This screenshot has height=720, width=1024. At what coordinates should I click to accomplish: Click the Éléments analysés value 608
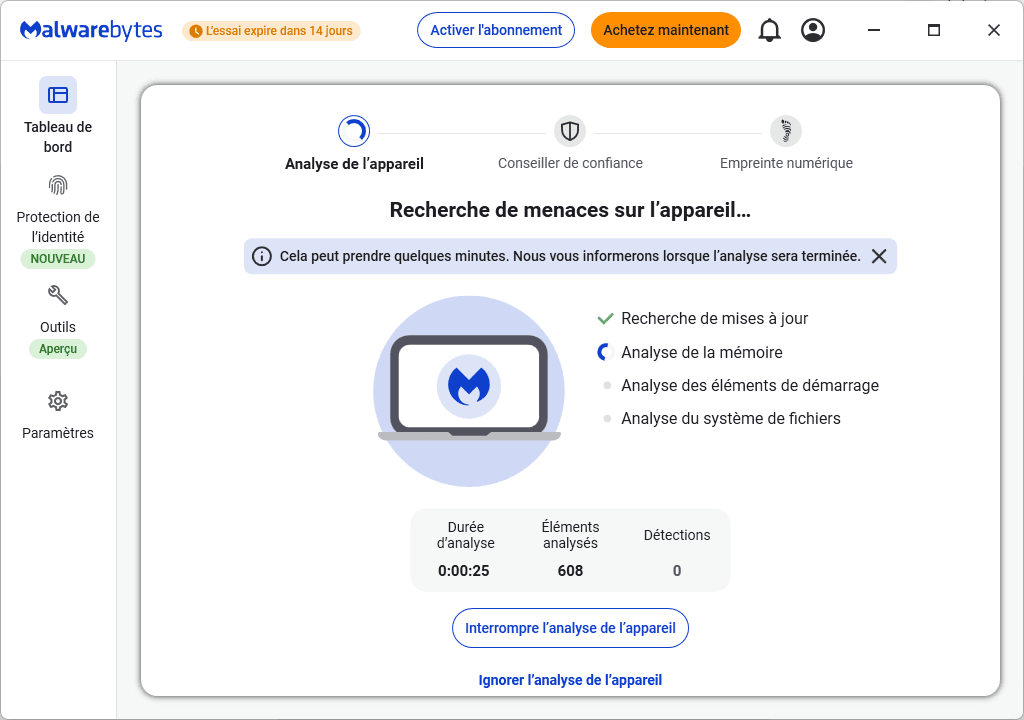[x=570, y=571]
